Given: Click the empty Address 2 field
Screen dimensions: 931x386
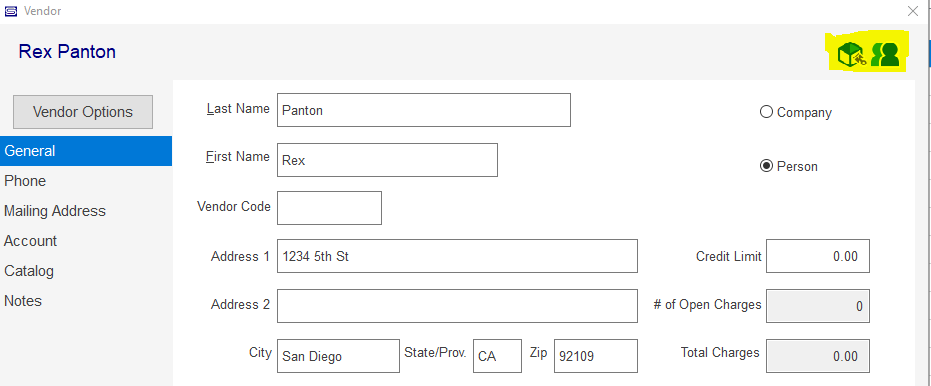Looking at the screenshot, I should coord(457,306).
